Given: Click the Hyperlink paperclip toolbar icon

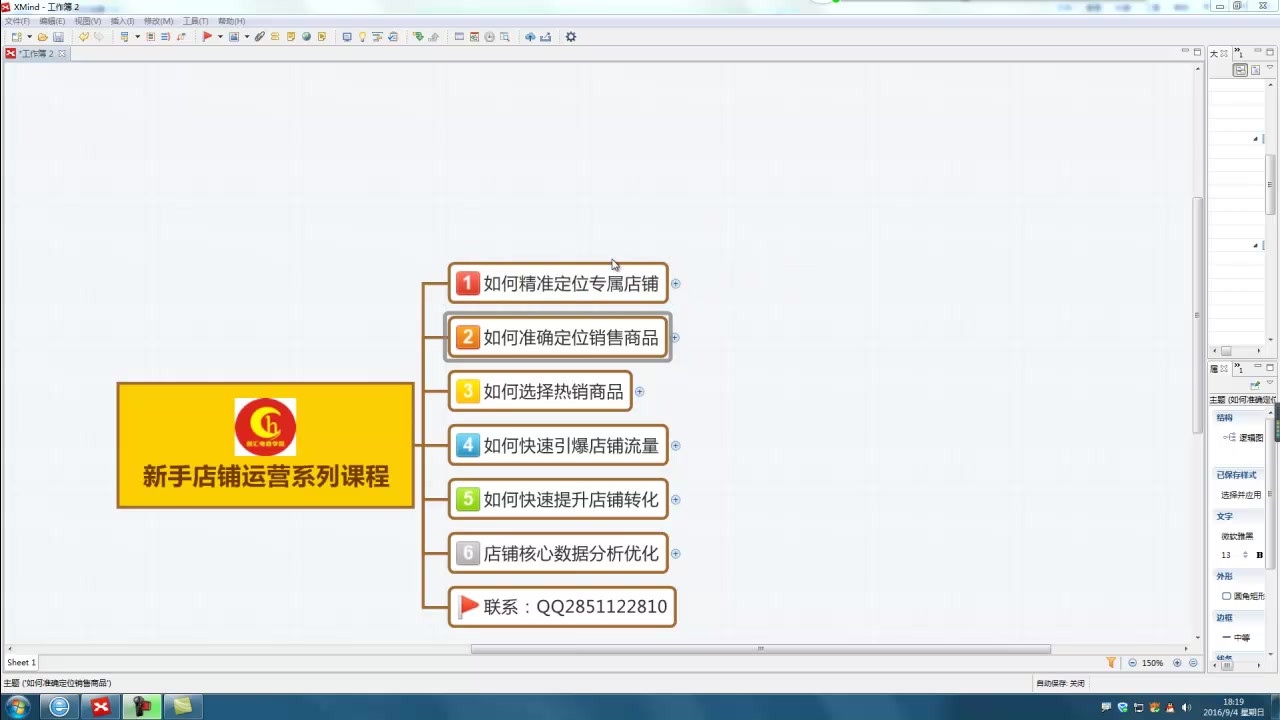Looking at the screenshot, I should pyautogui.click(x=258, y=36).
